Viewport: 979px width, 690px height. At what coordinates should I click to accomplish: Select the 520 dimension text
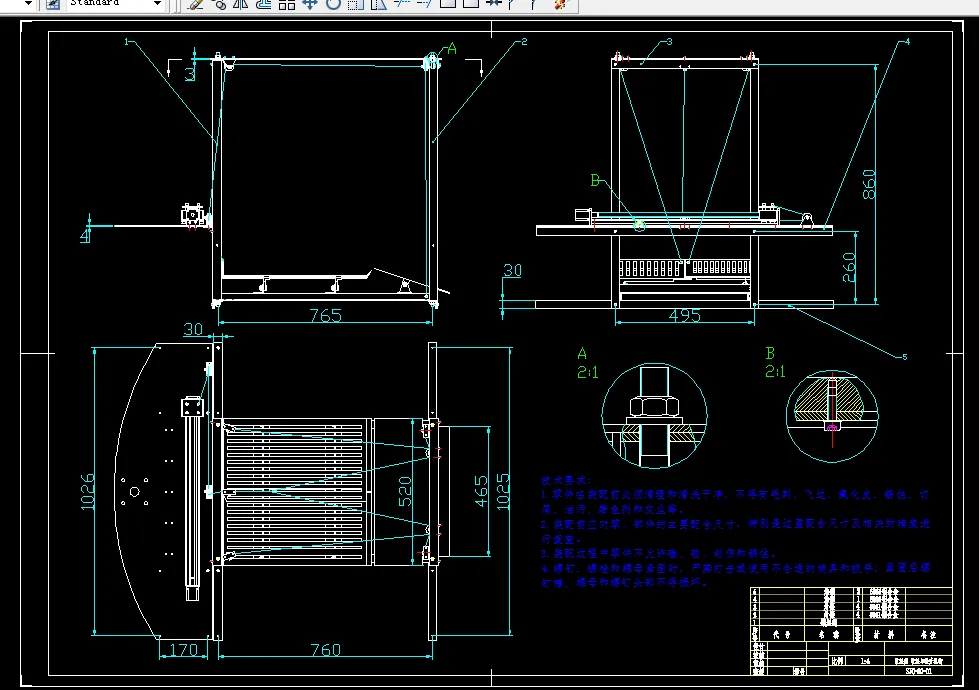(x=405, y=491)
